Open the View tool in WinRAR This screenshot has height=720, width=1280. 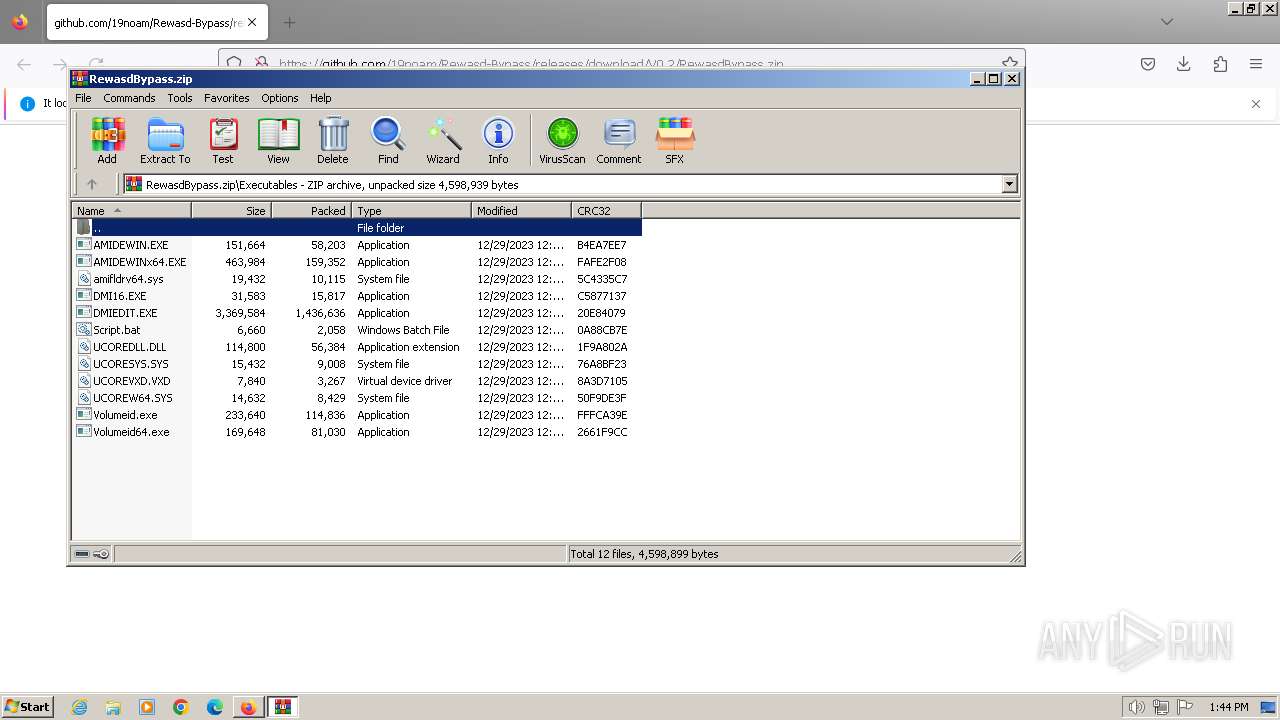pos(278,140)
